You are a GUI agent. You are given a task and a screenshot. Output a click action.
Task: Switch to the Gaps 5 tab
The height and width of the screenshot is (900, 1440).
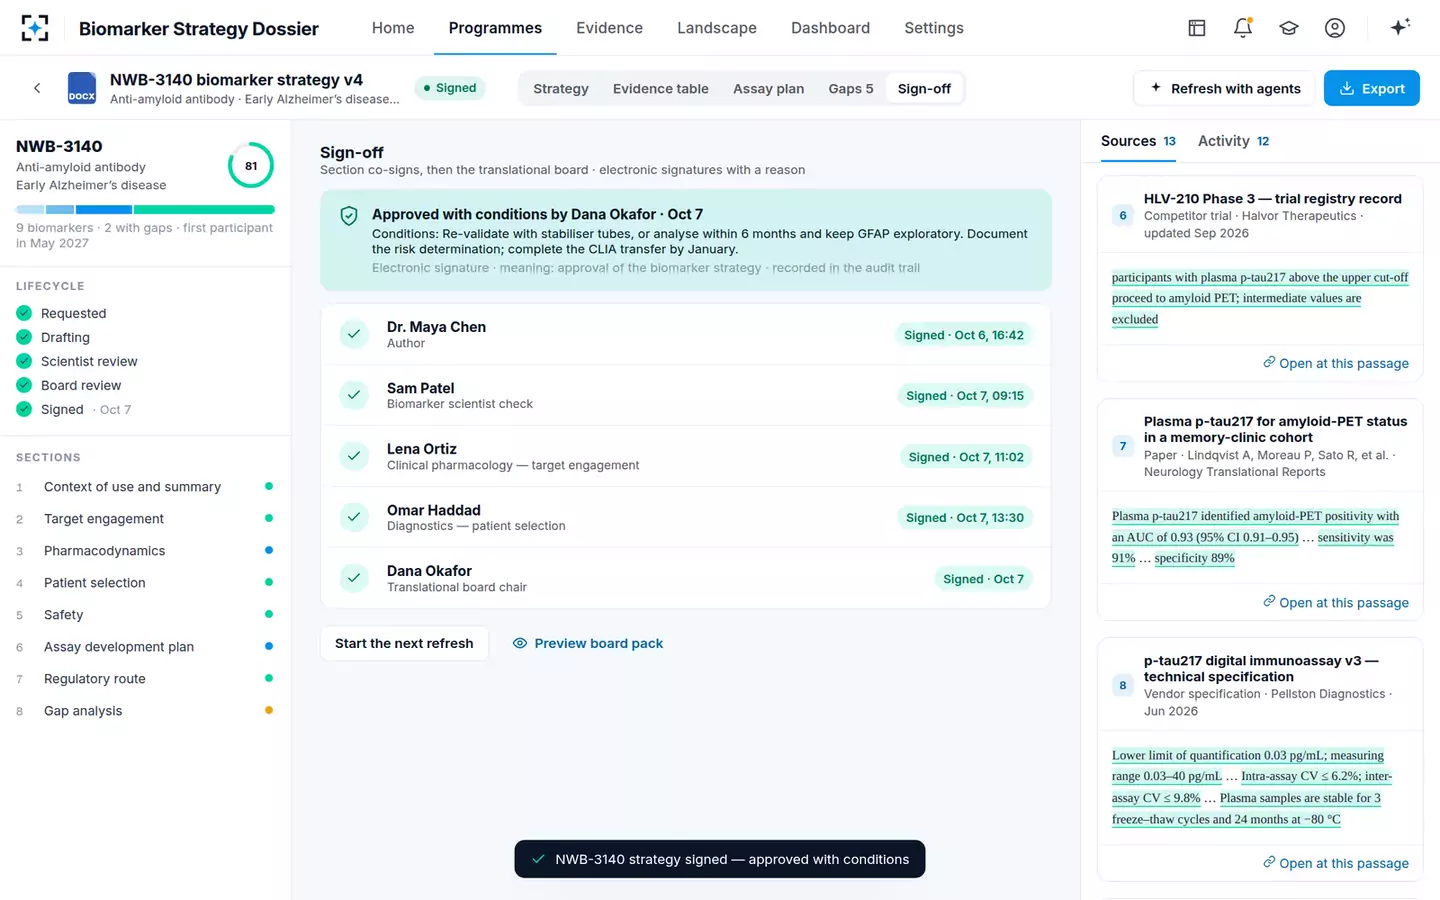(x=851, y=88)
